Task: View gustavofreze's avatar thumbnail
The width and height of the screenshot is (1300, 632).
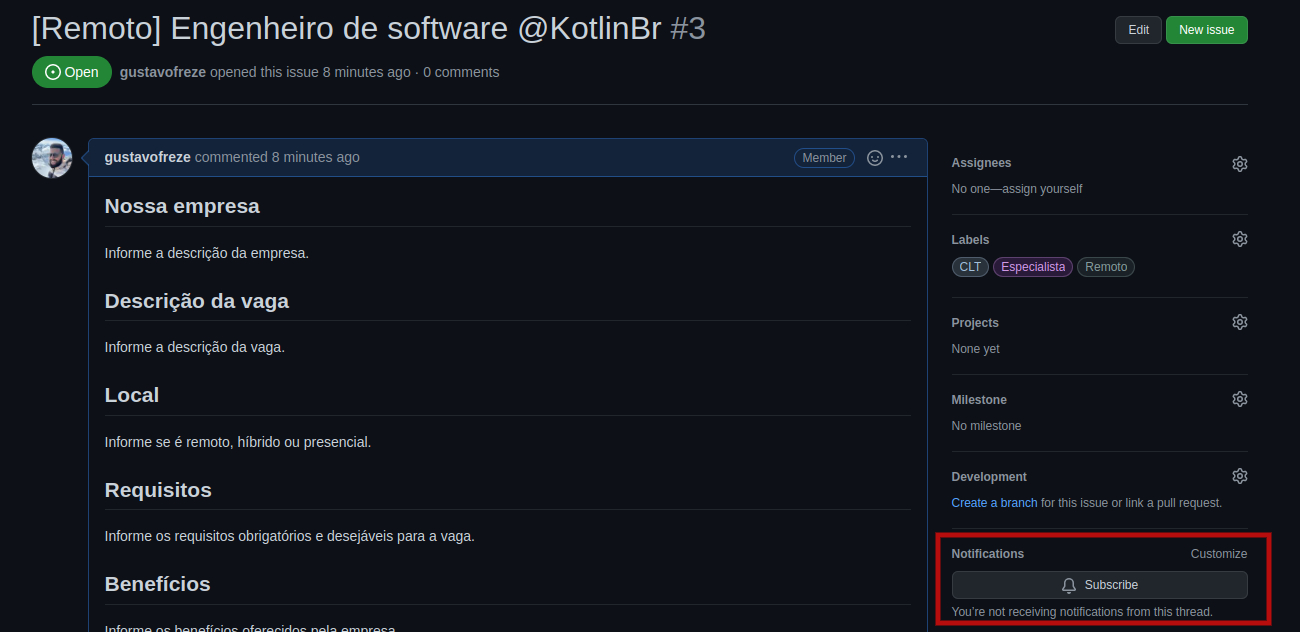Action: (x=52, y=158)
